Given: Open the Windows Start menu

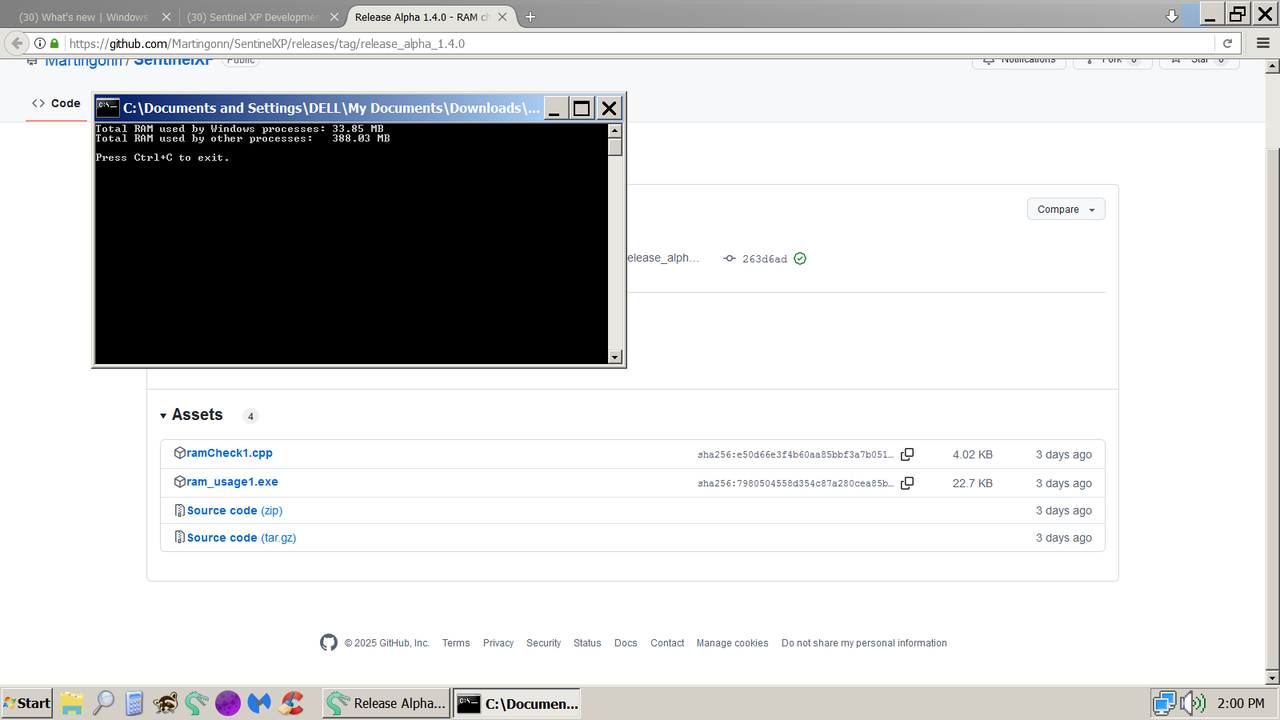Looking at the screenshot, I should 28,703.
